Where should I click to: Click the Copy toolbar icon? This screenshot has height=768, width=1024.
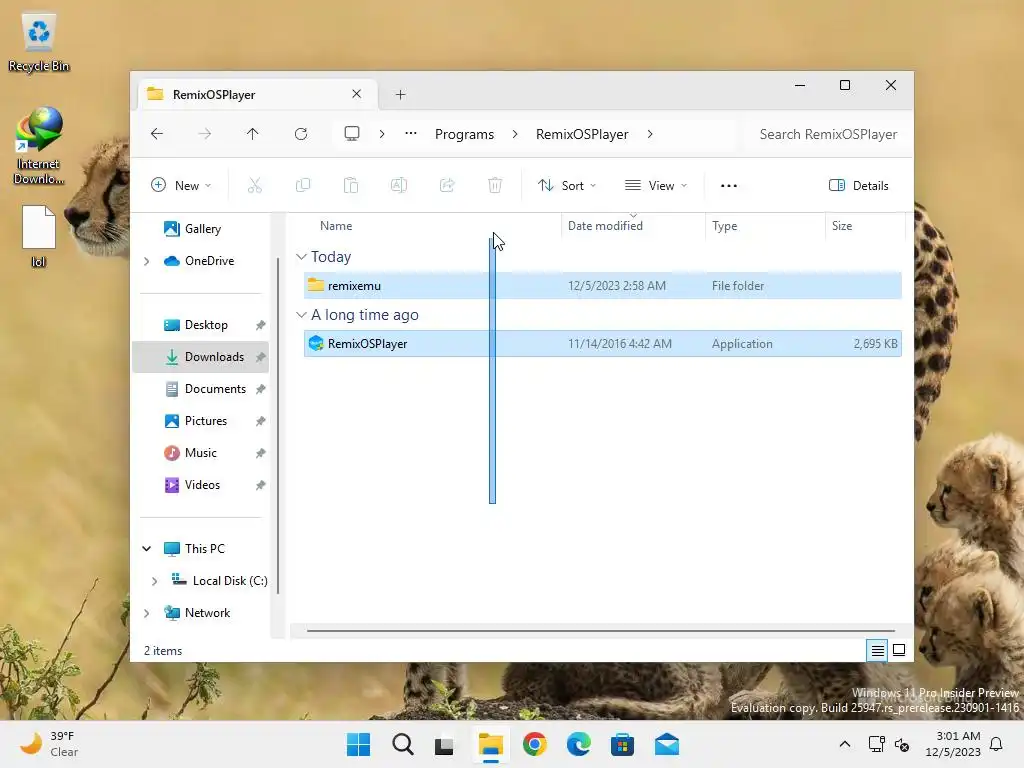coord(303,185)
